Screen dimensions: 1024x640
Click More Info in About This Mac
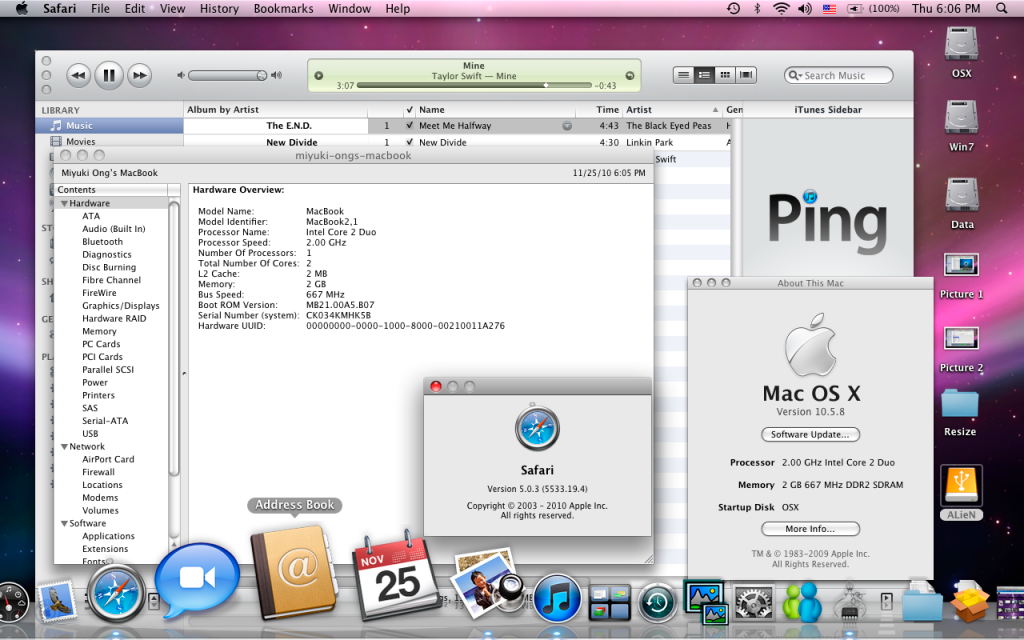tap(810, 529)
